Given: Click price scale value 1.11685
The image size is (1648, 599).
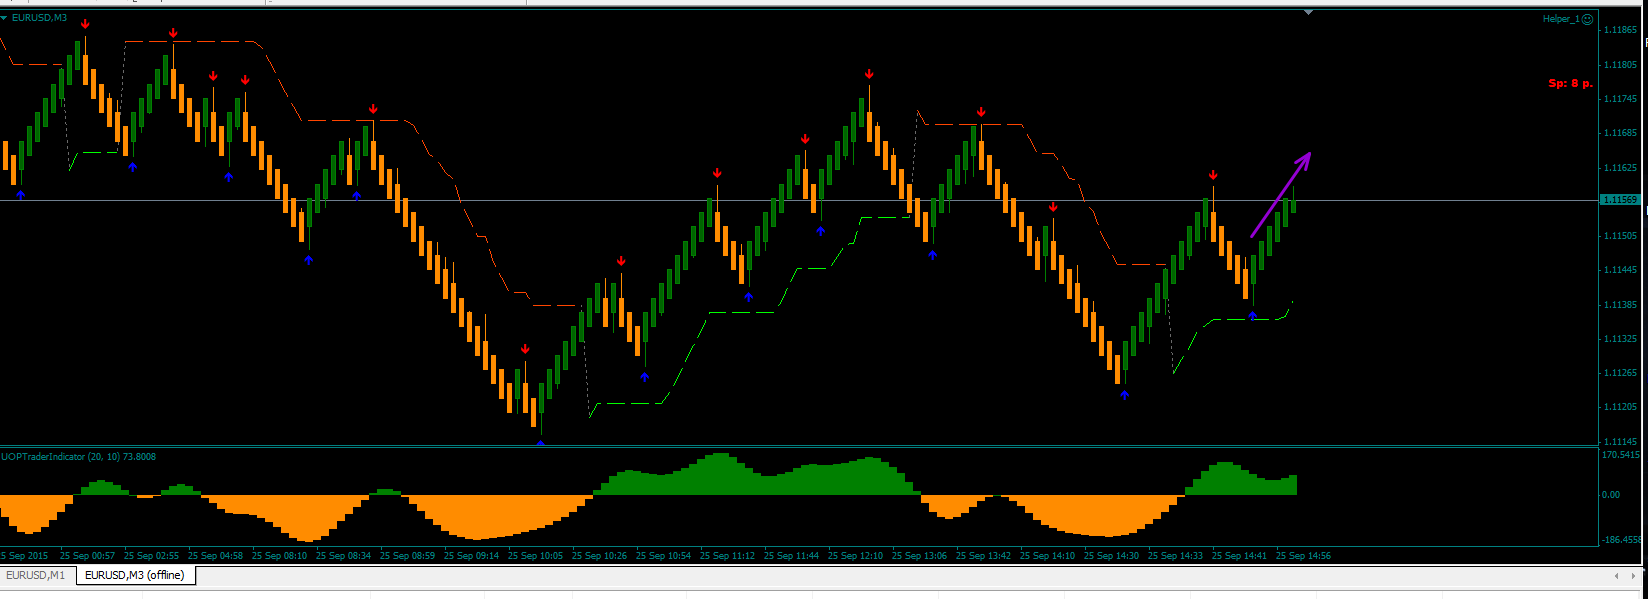Looking at the screenshot, I should click(x=1620, y=133).
